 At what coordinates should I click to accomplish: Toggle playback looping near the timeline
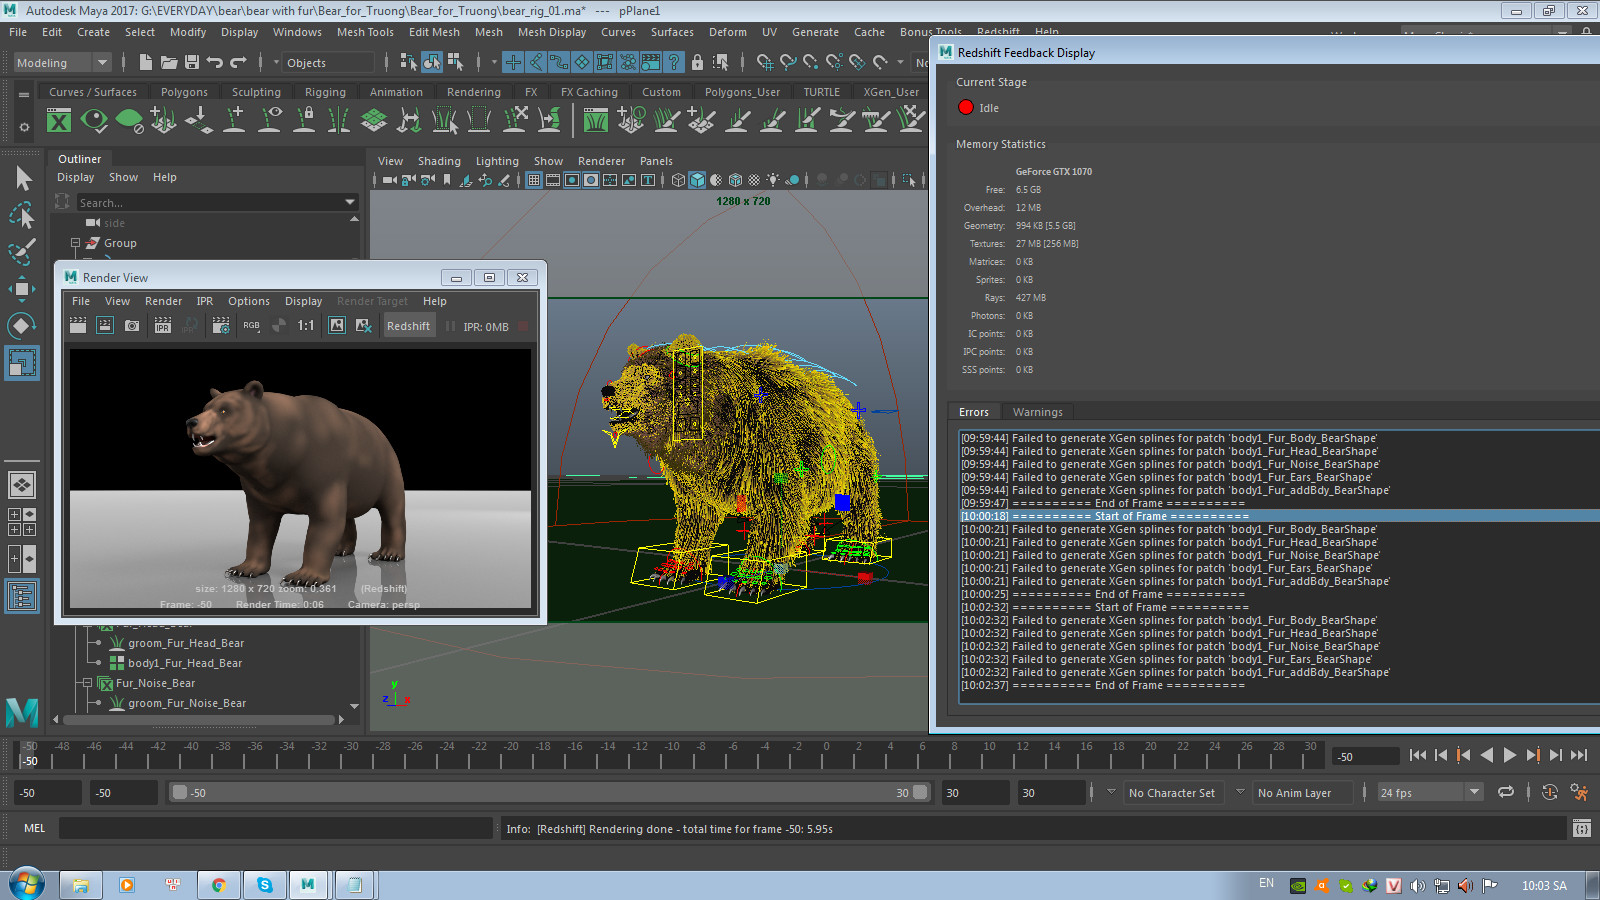1506,792
